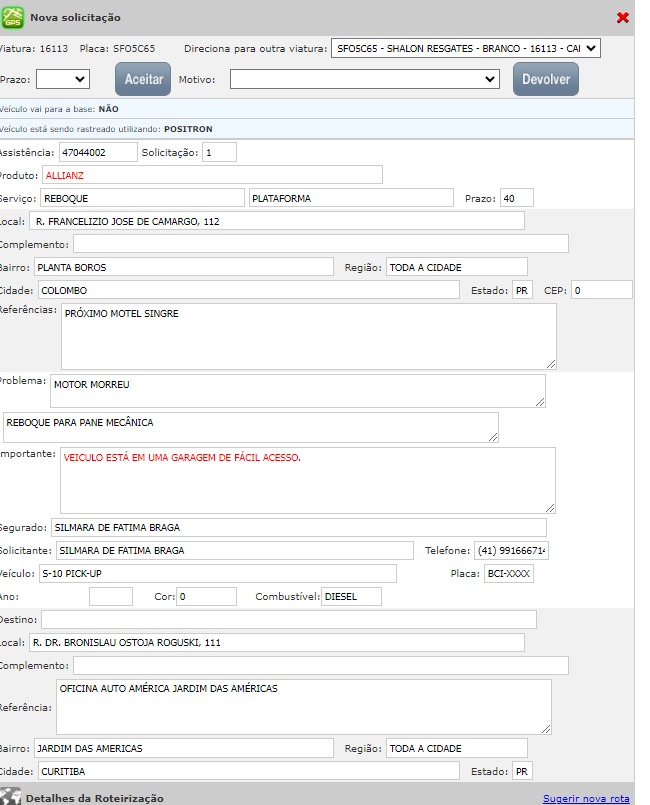
Task: Close the Nova solicitação dialog with red X
Action: pos(623,17)
